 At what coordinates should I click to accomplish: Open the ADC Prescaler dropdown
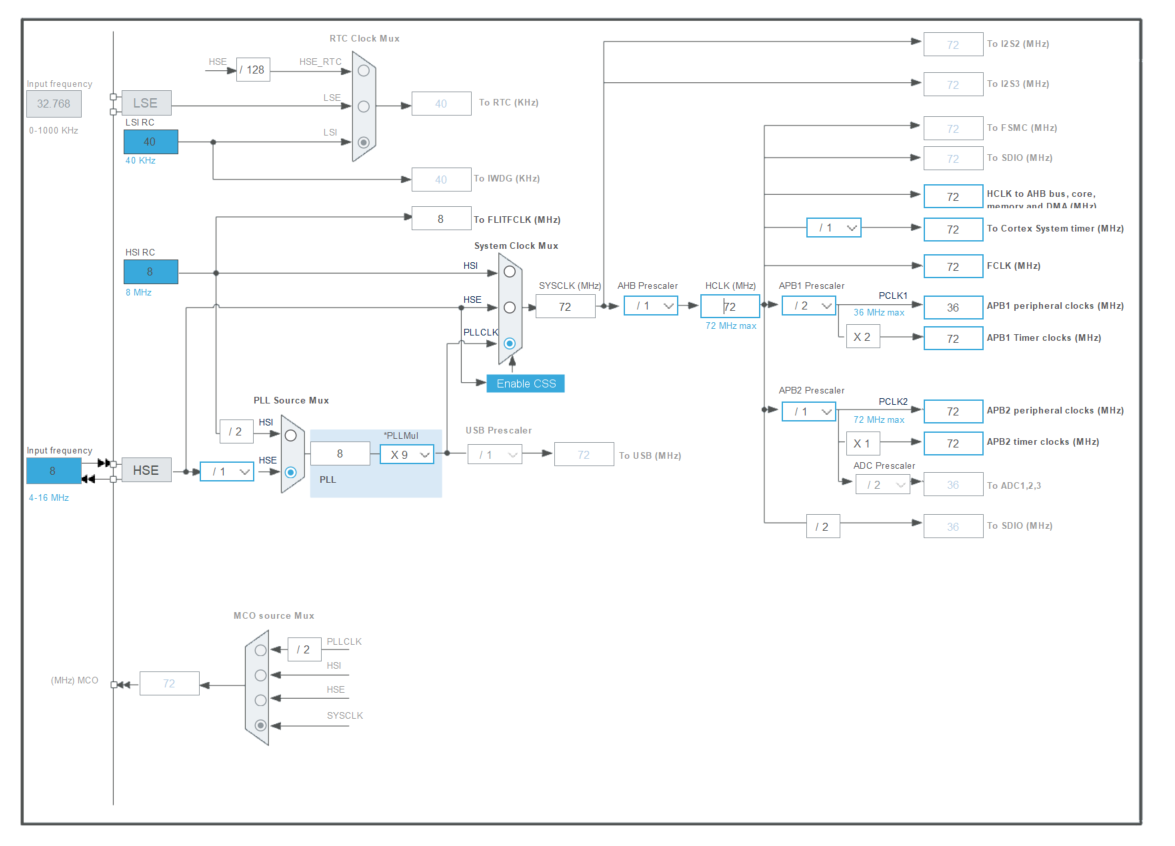point(883,485)
